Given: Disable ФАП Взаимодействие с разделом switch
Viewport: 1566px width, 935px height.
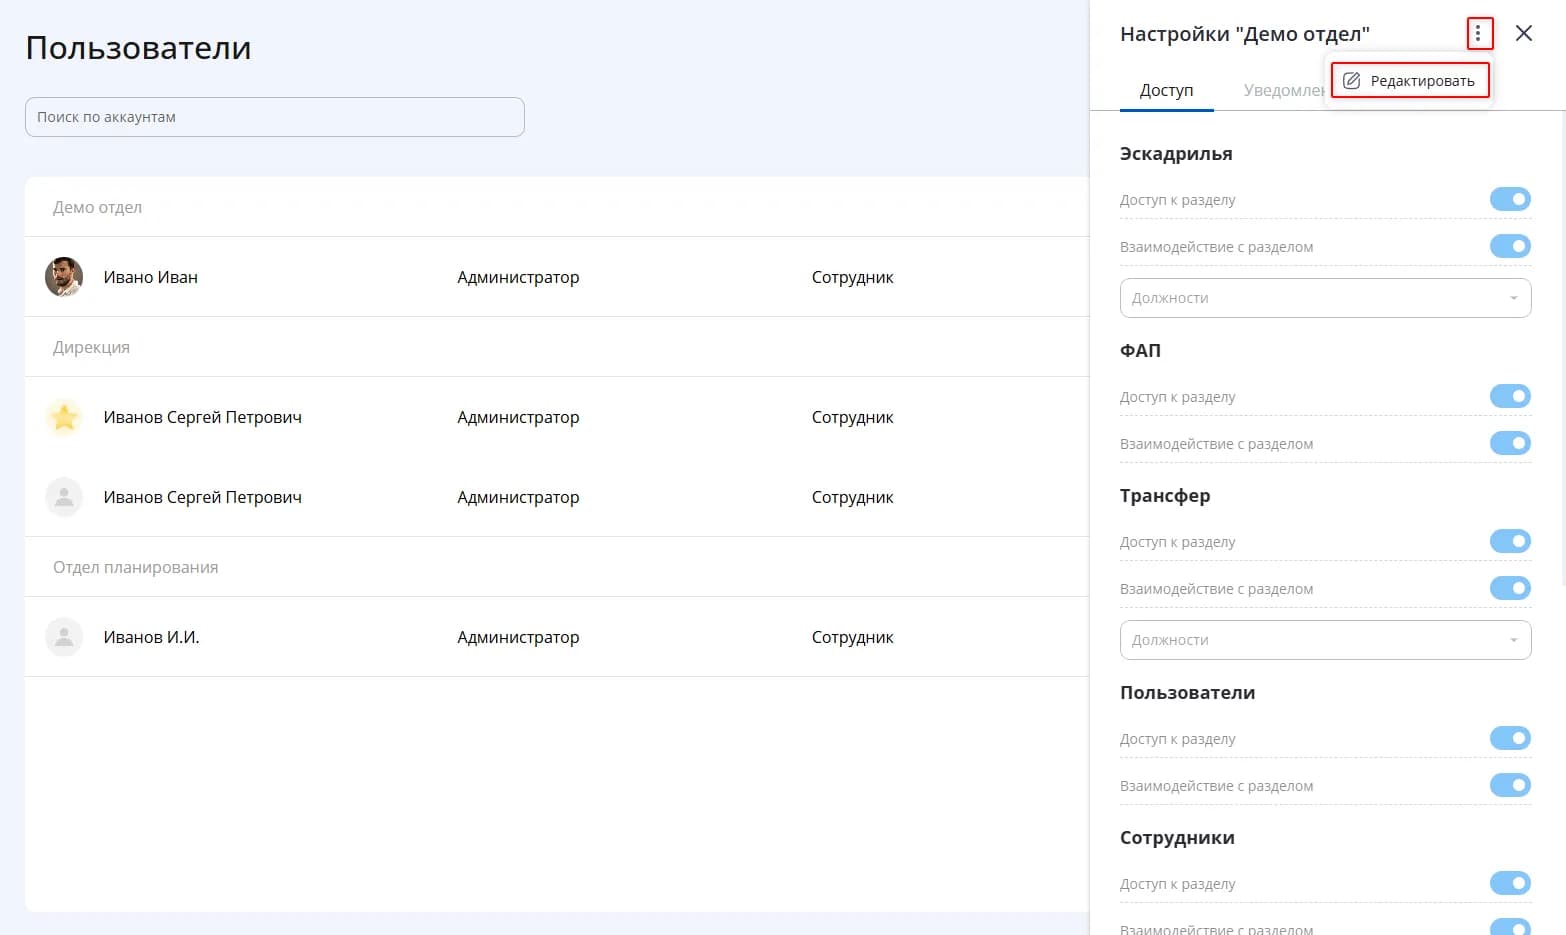Looking at the screenshot, I should pyautogui.click(x=1510, y=443).
